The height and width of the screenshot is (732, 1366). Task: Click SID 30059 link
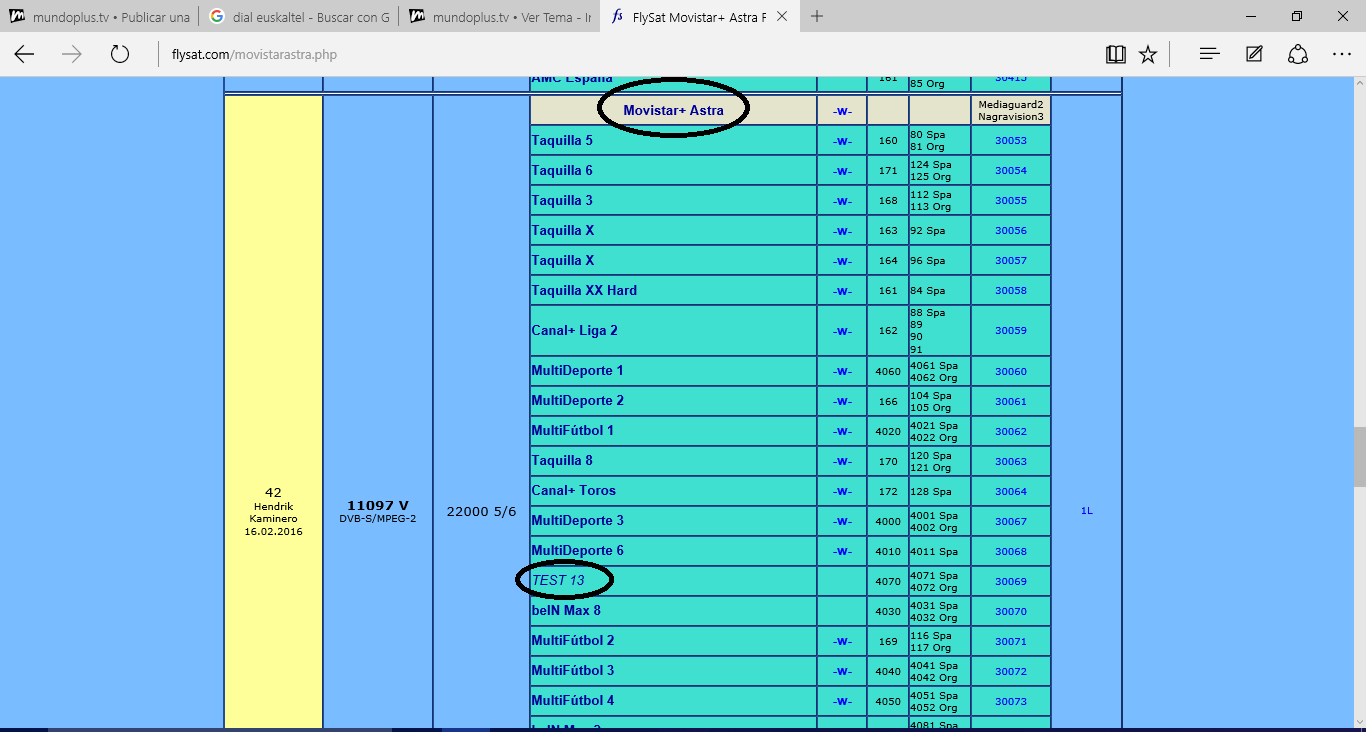pos(1011,331)
